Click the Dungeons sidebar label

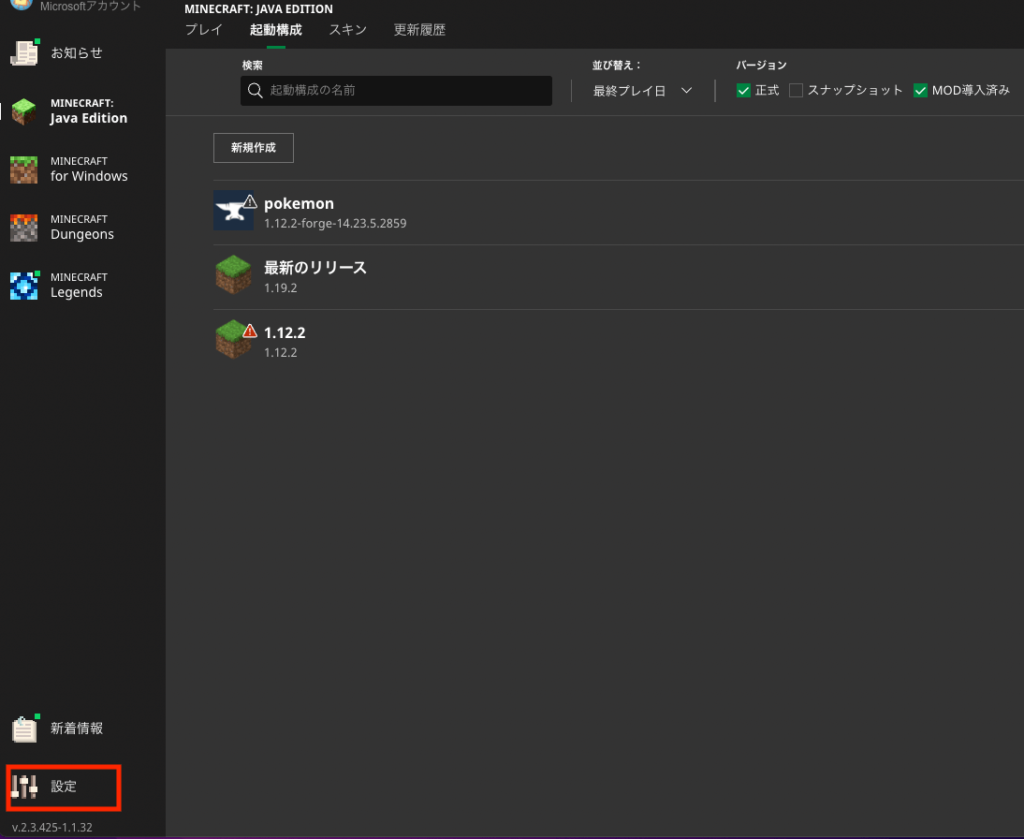click(82, 234)
